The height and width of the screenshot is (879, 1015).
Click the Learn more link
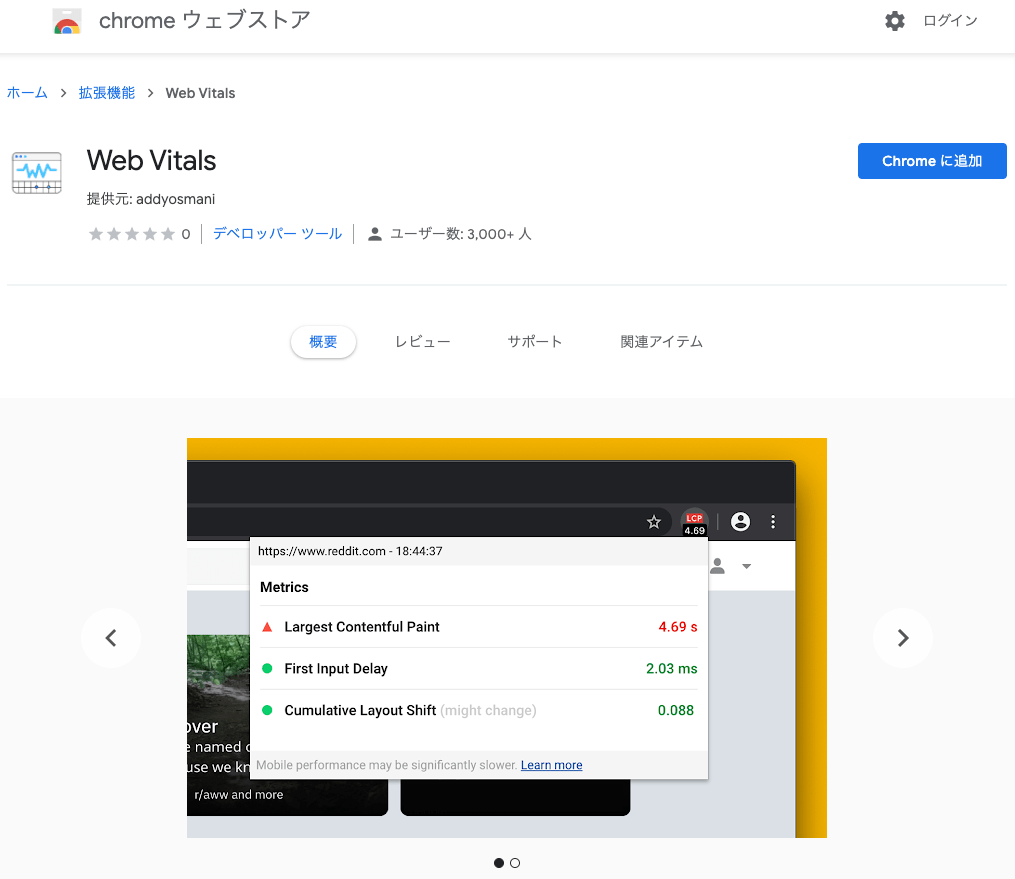[552, 765]
